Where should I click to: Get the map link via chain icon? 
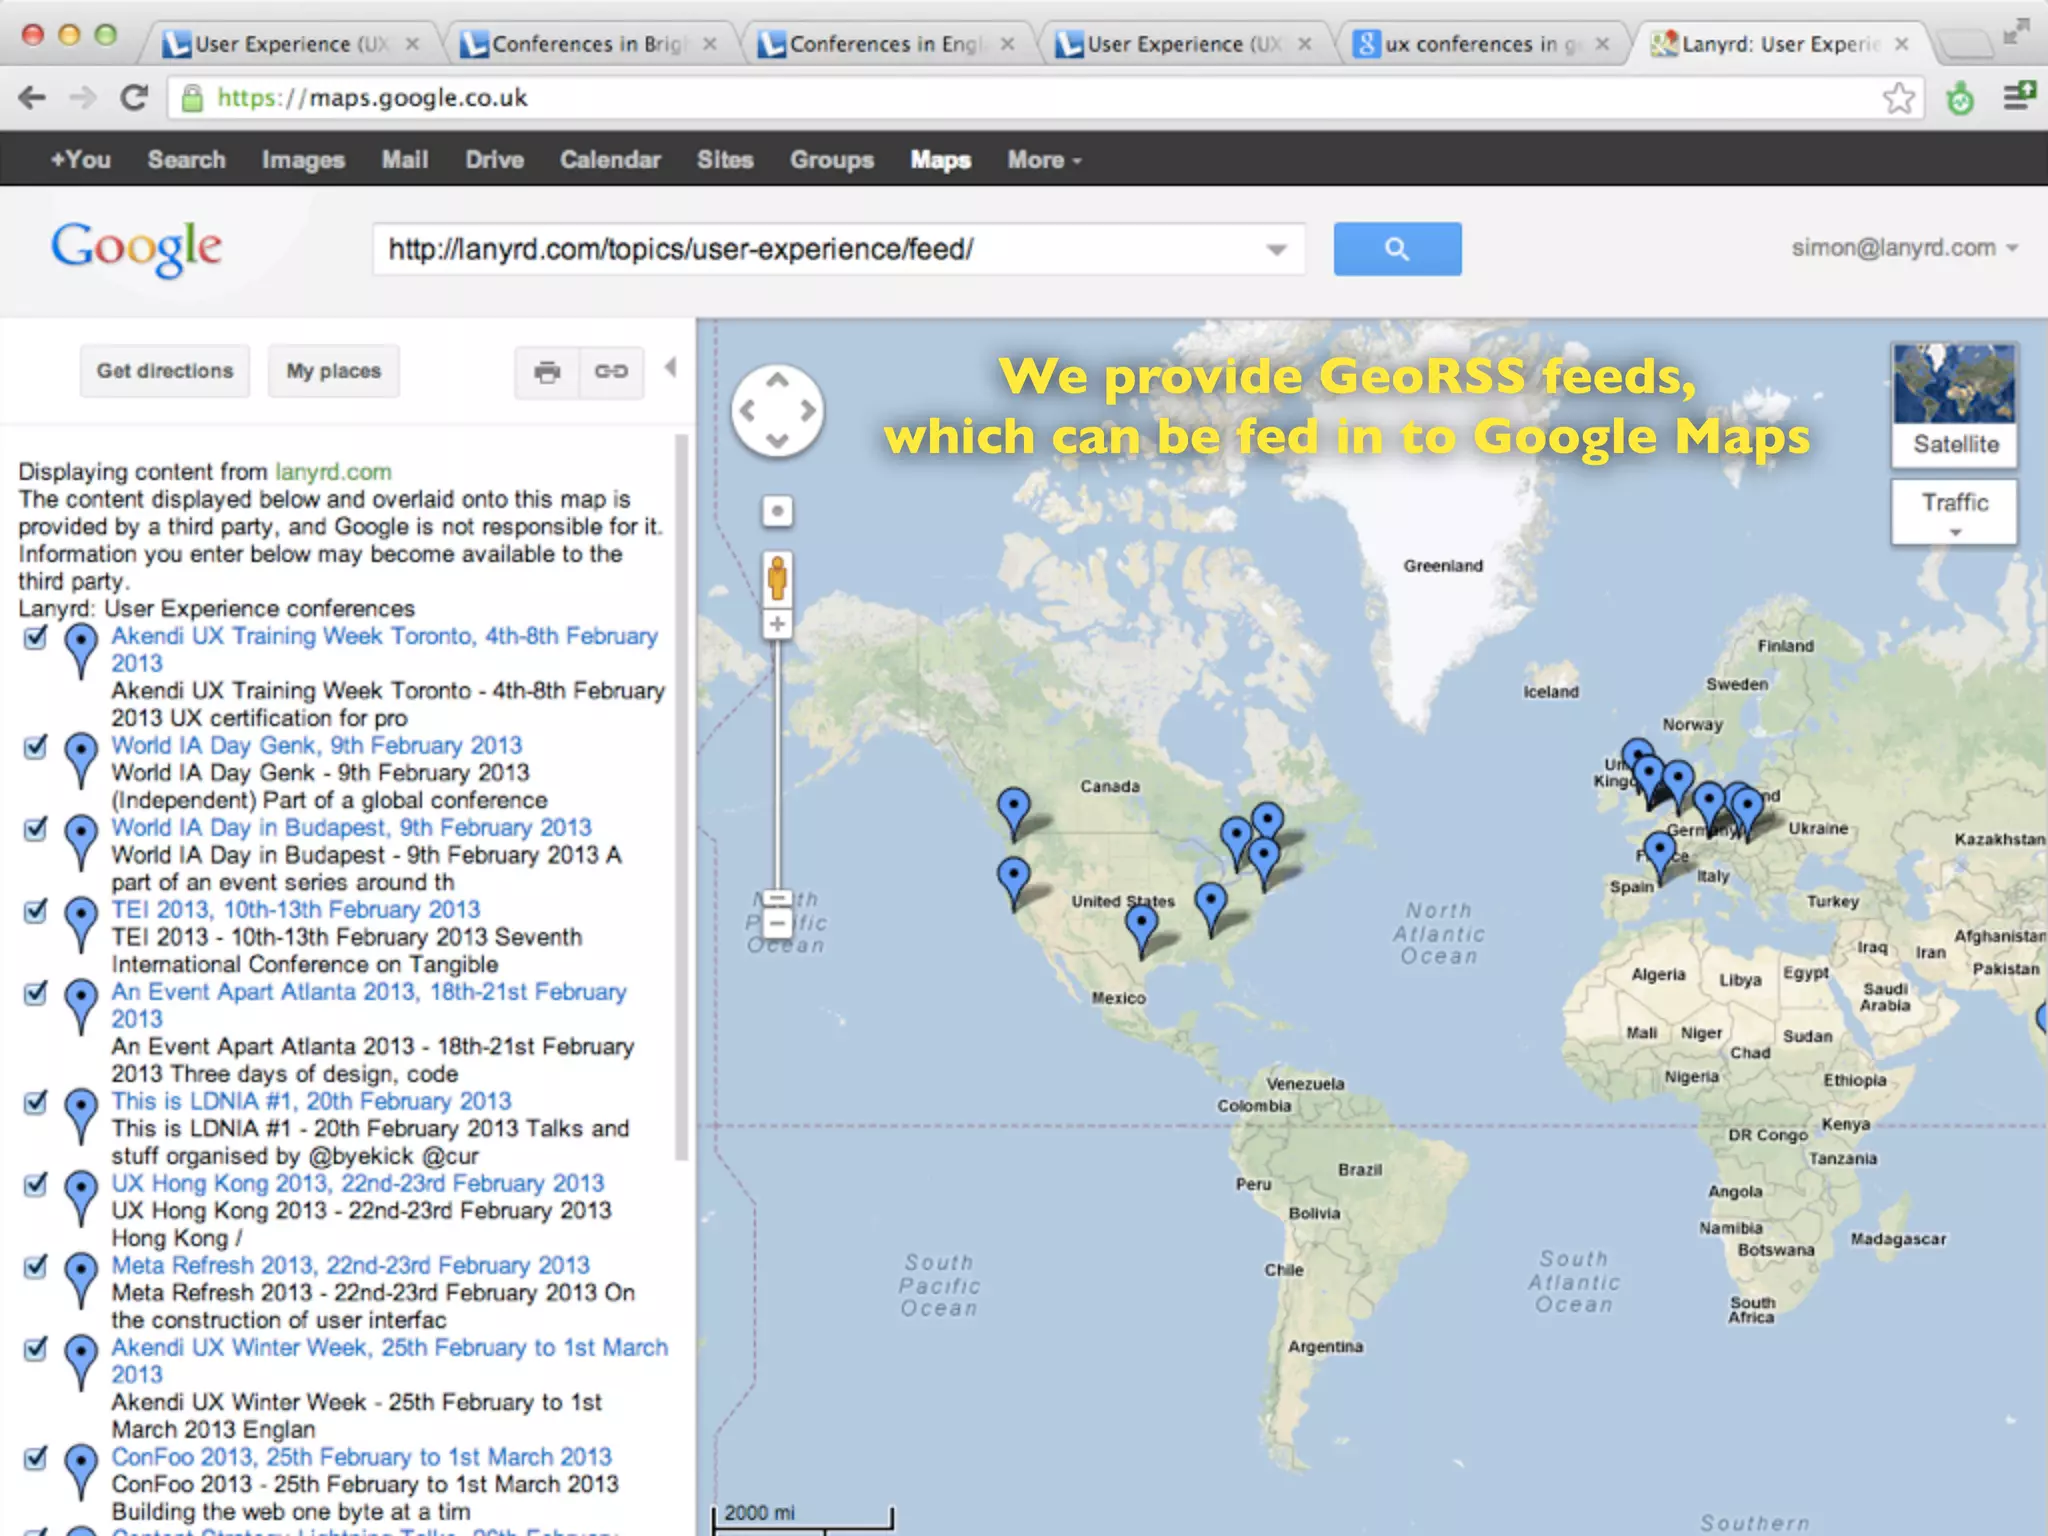611,372
